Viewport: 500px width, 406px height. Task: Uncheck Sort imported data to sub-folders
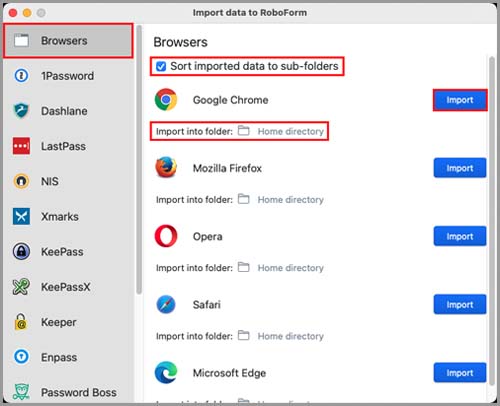161,66
